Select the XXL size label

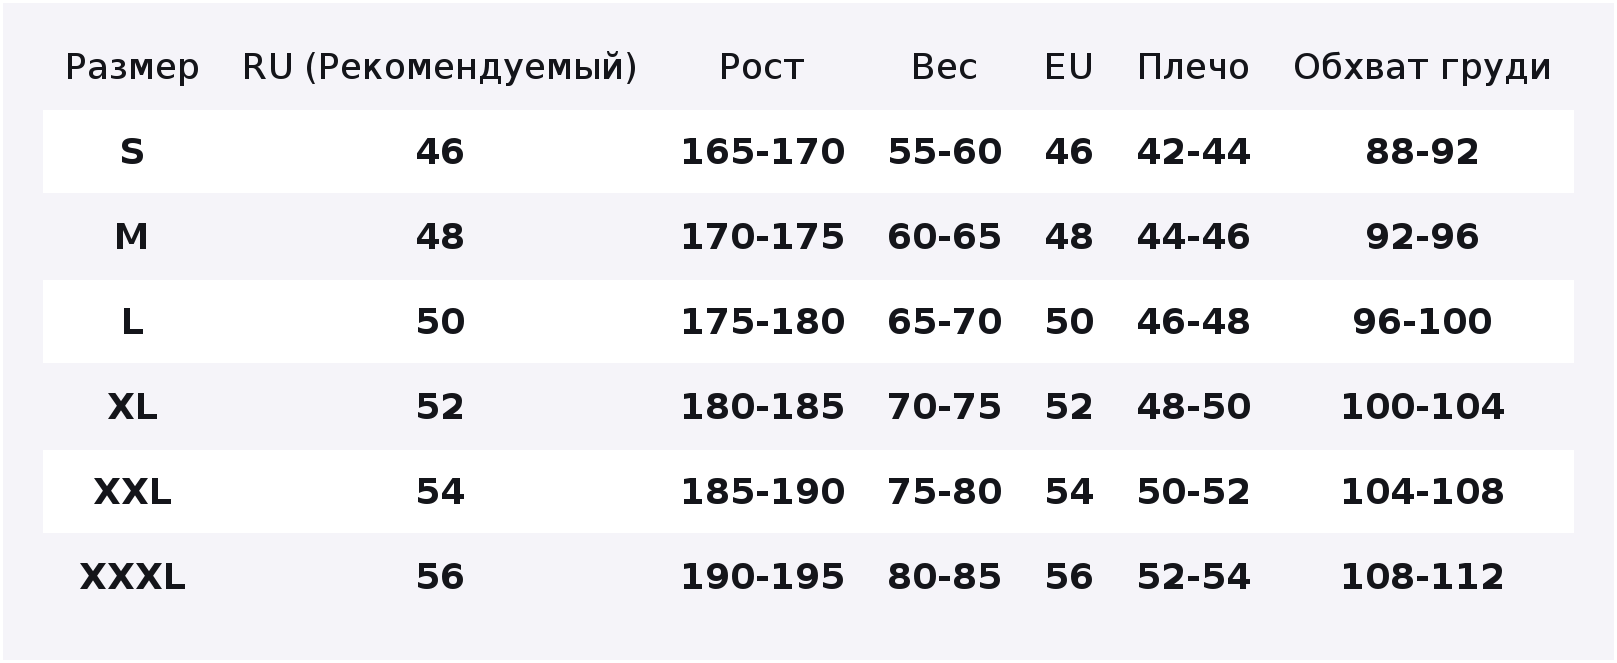click(132, 492)
